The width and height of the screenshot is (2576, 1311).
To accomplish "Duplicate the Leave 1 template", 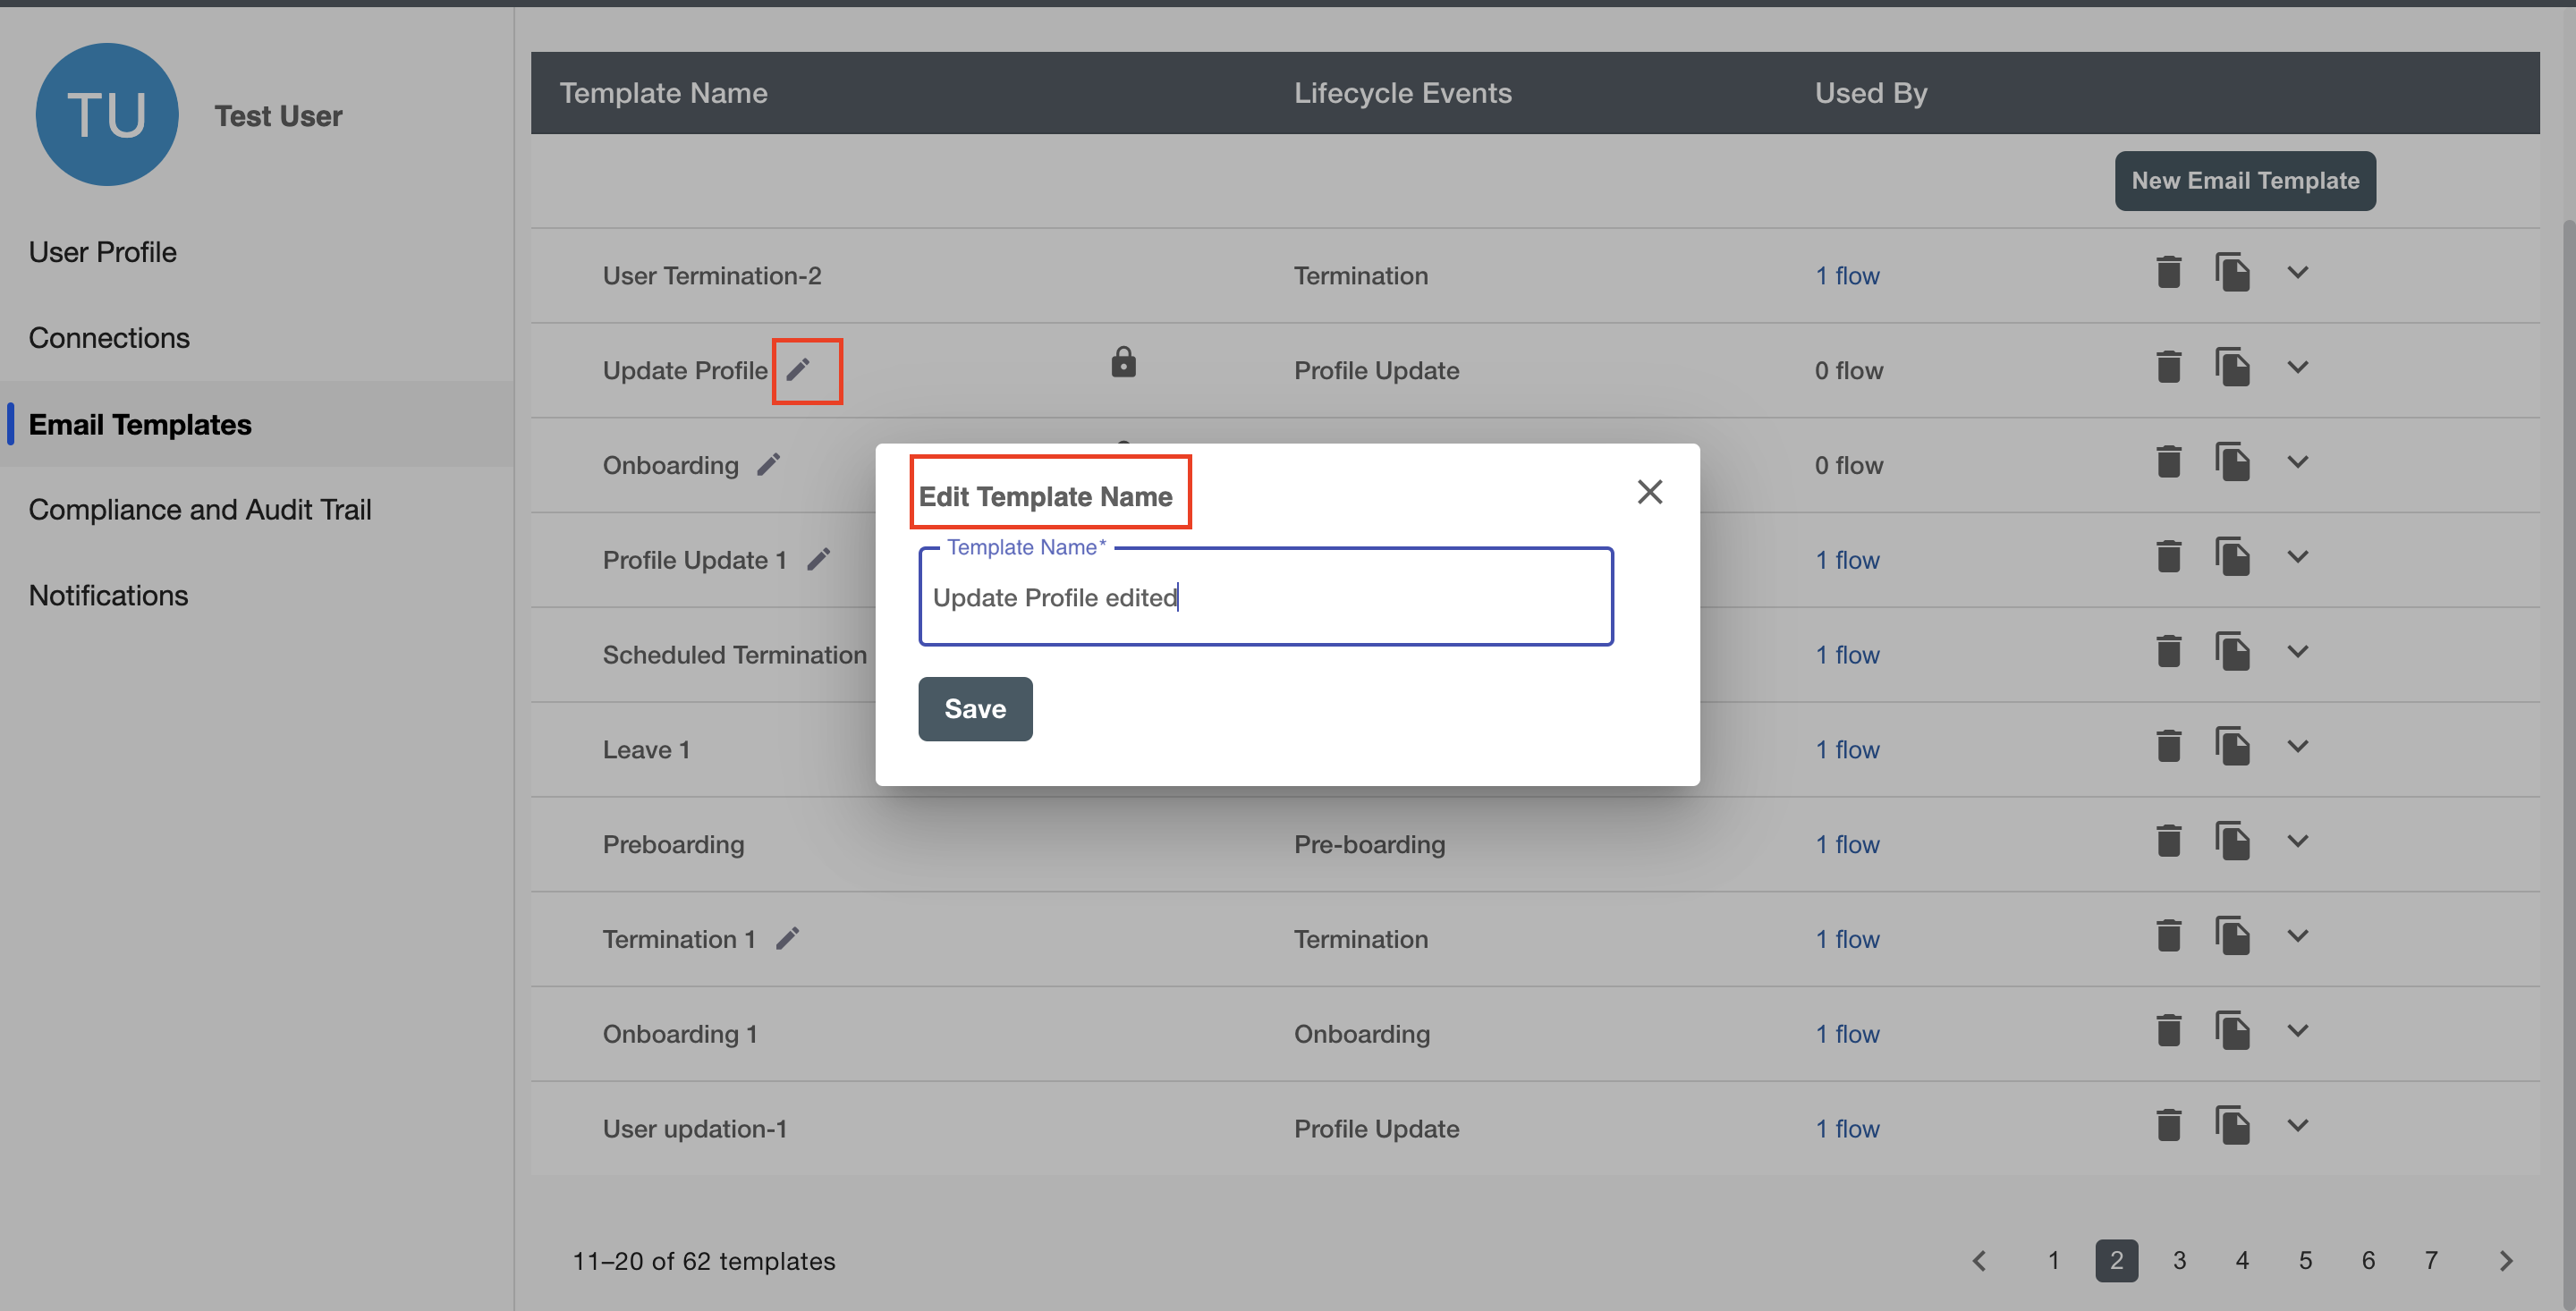I will [2232, 747].
